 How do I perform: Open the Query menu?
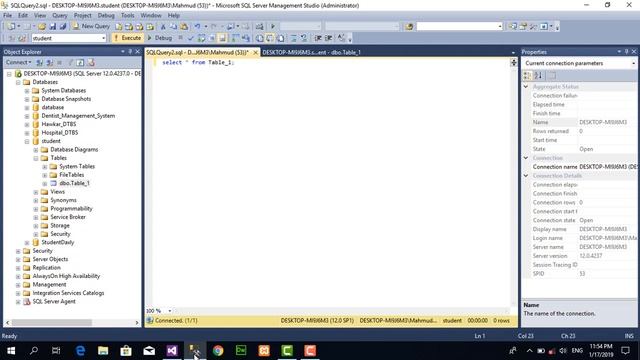coord(60,15)
